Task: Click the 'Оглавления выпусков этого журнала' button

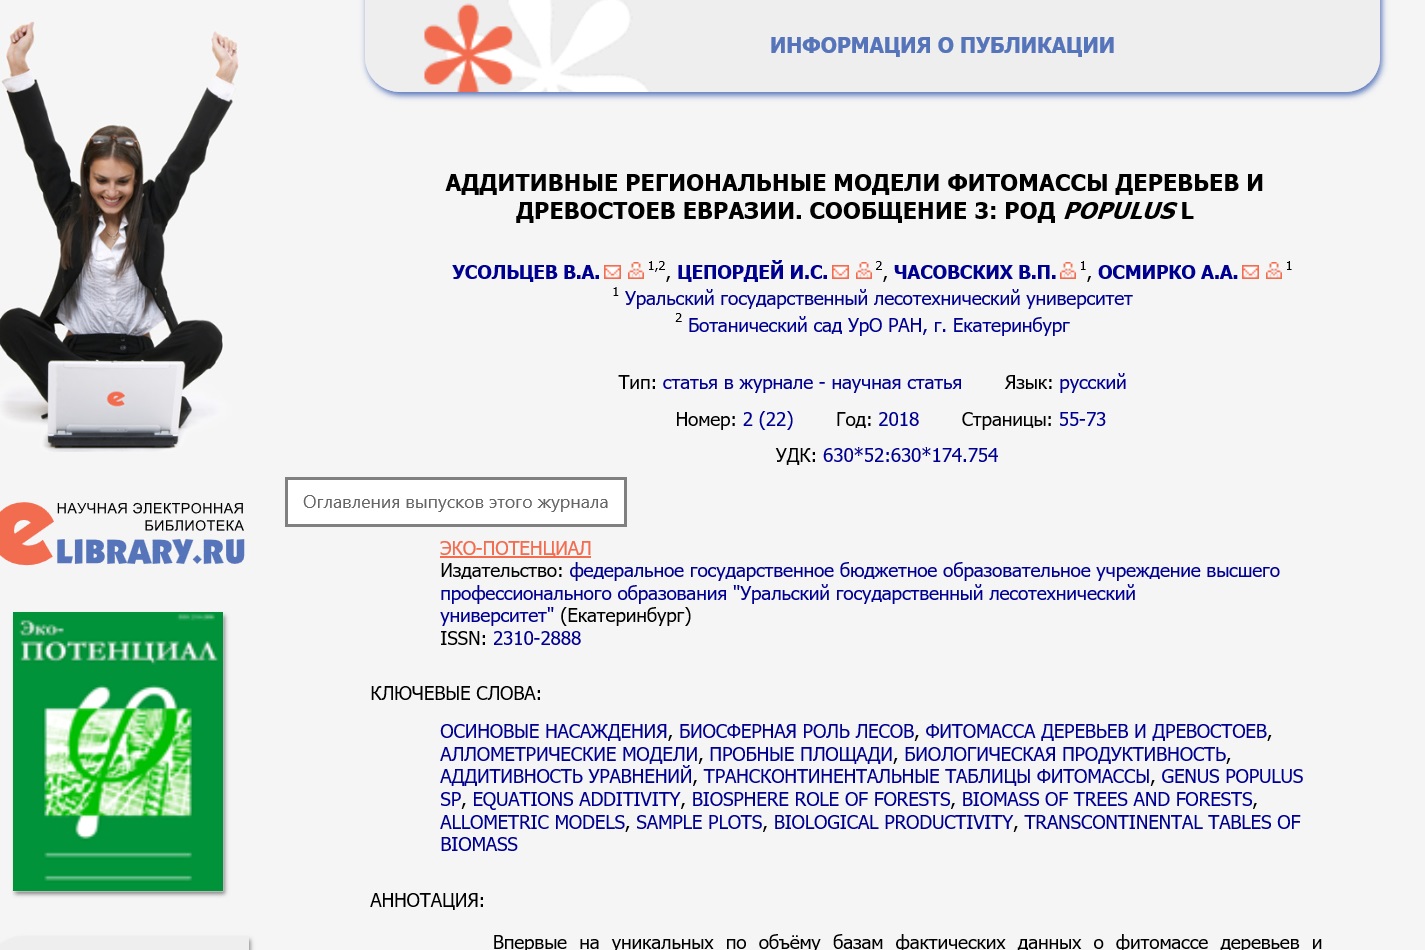Action: pos(456,502)
